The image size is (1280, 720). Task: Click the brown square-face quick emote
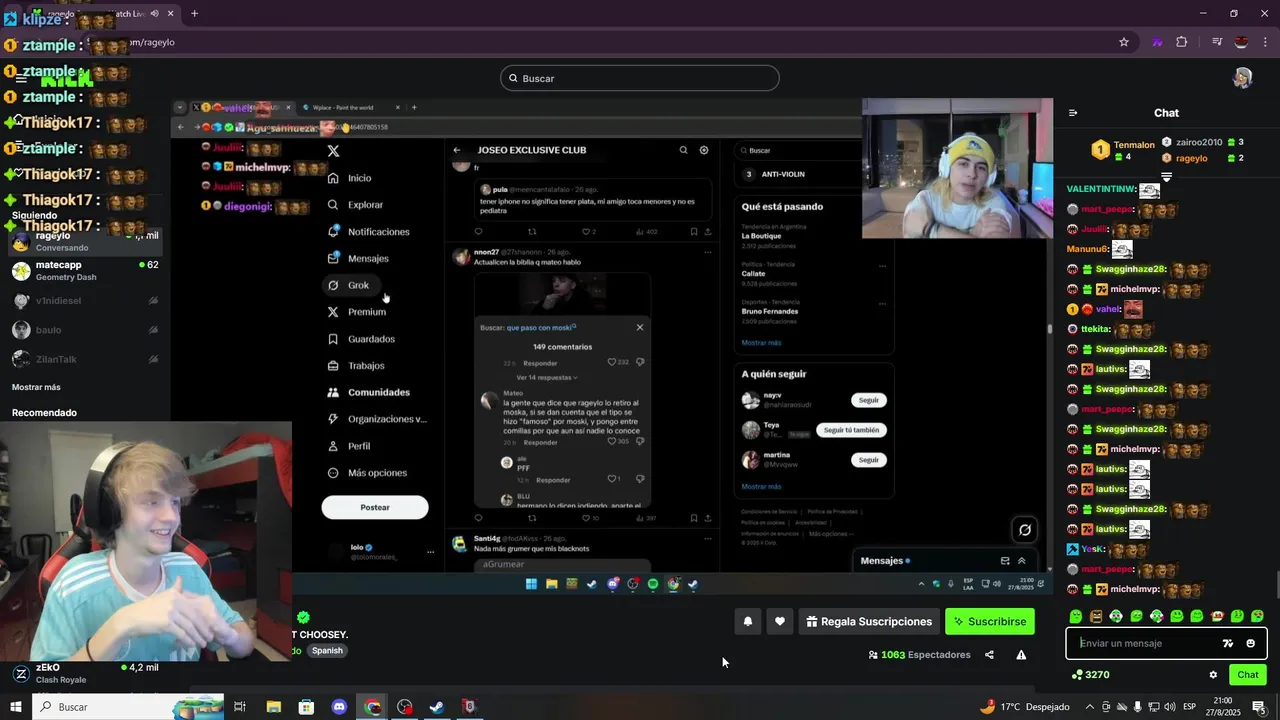pyautogui.click(x=1096, y=616)
